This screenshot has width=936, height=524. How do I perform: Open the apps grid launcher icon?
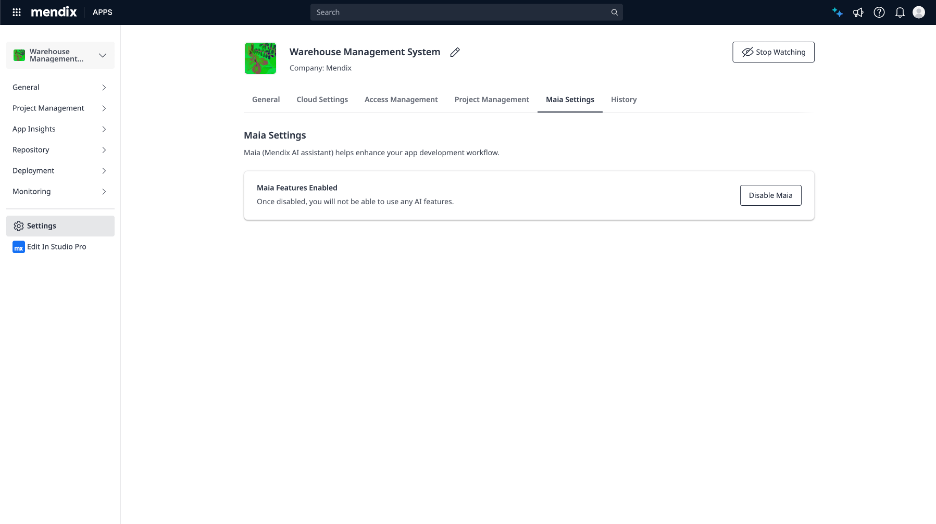pyautogui.click(x=16, y=12)
